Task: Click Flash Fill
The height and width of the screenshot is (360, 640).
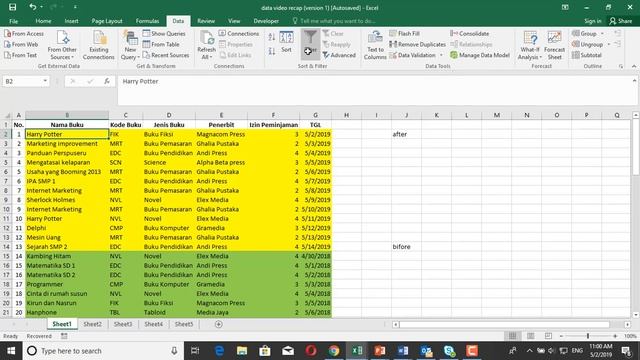Action: tap(404, 33)
